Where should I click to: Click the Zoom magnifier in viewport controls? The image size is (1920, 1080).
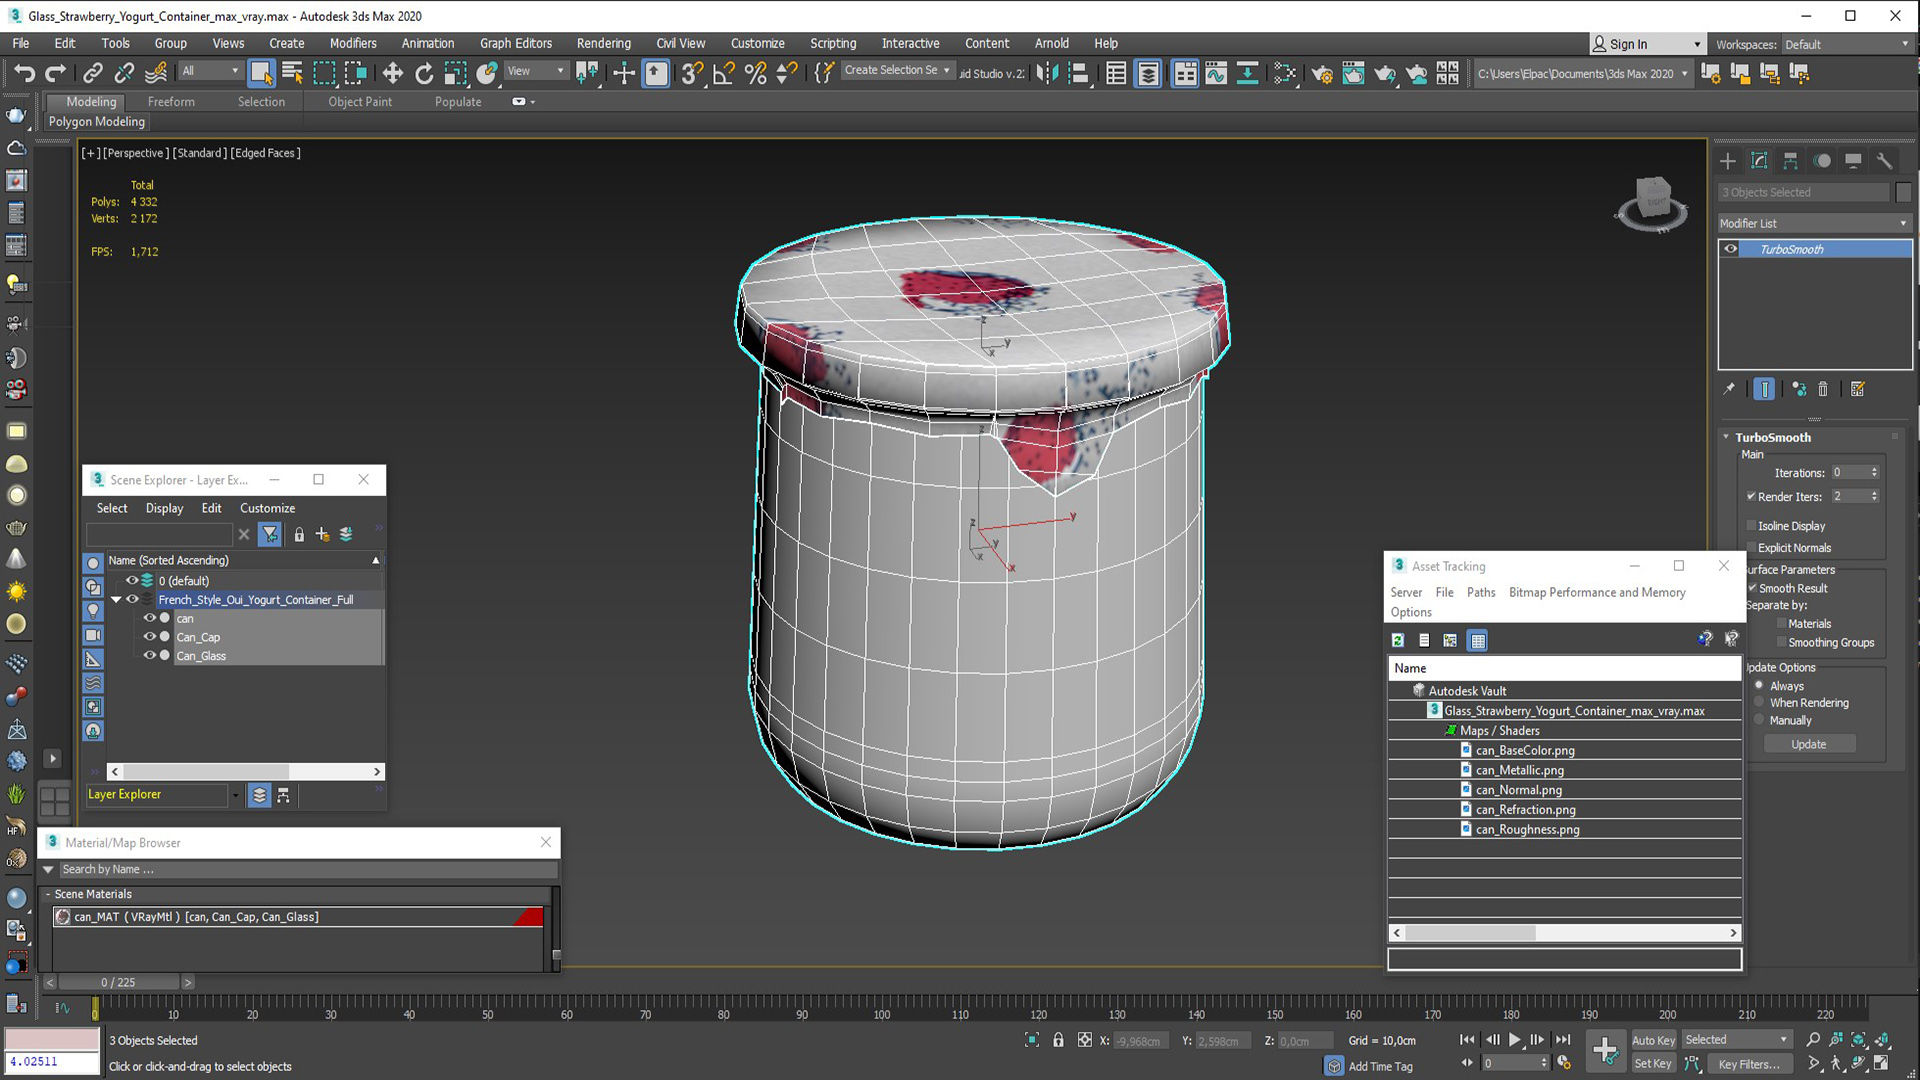coord(1813,1040)
